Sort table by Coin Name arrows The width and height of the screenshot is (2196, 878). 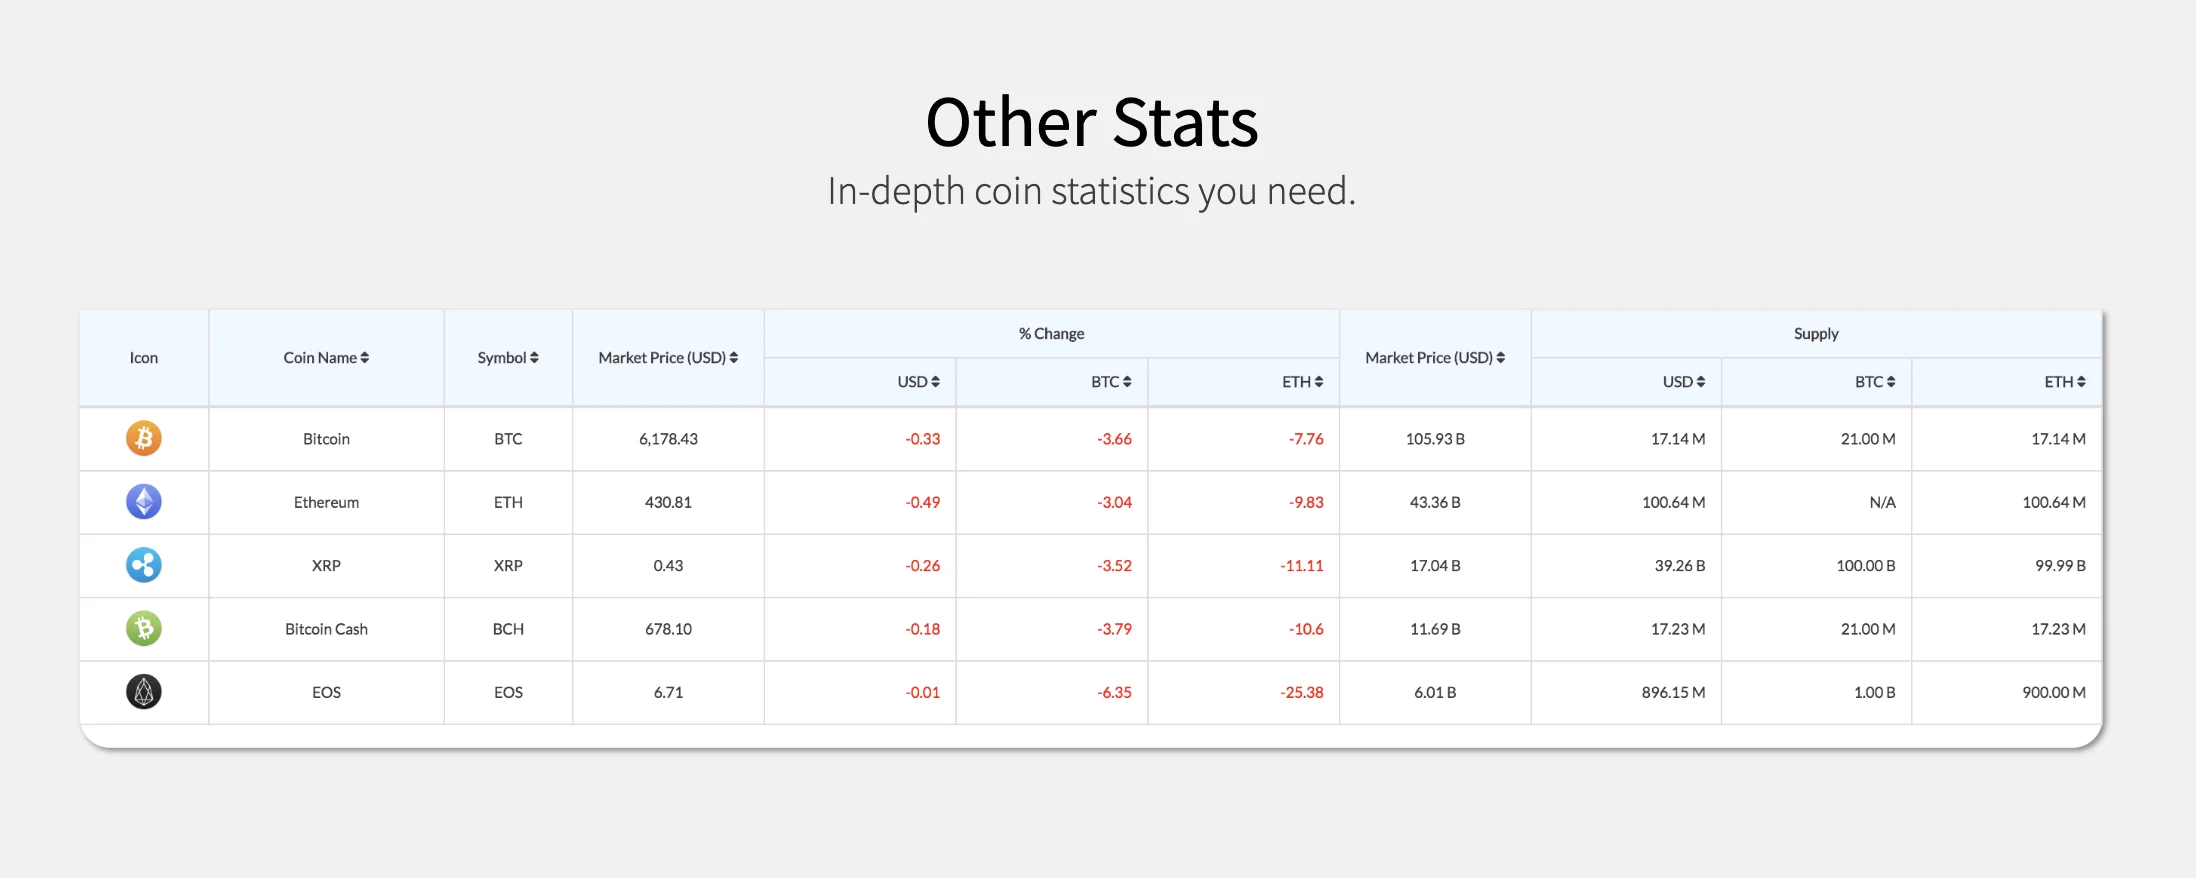[x=365, y=358]
